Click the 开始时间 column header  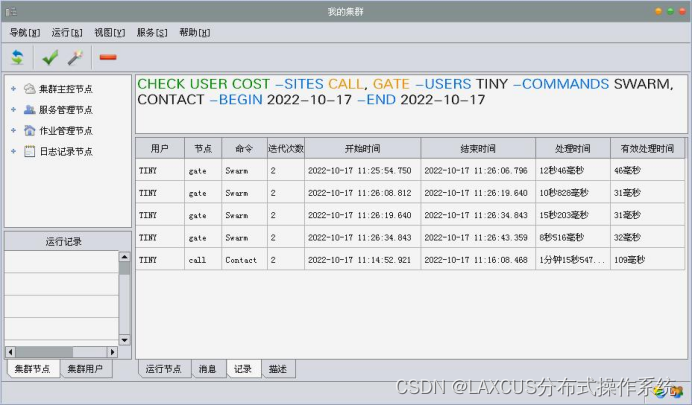[362, 149]
